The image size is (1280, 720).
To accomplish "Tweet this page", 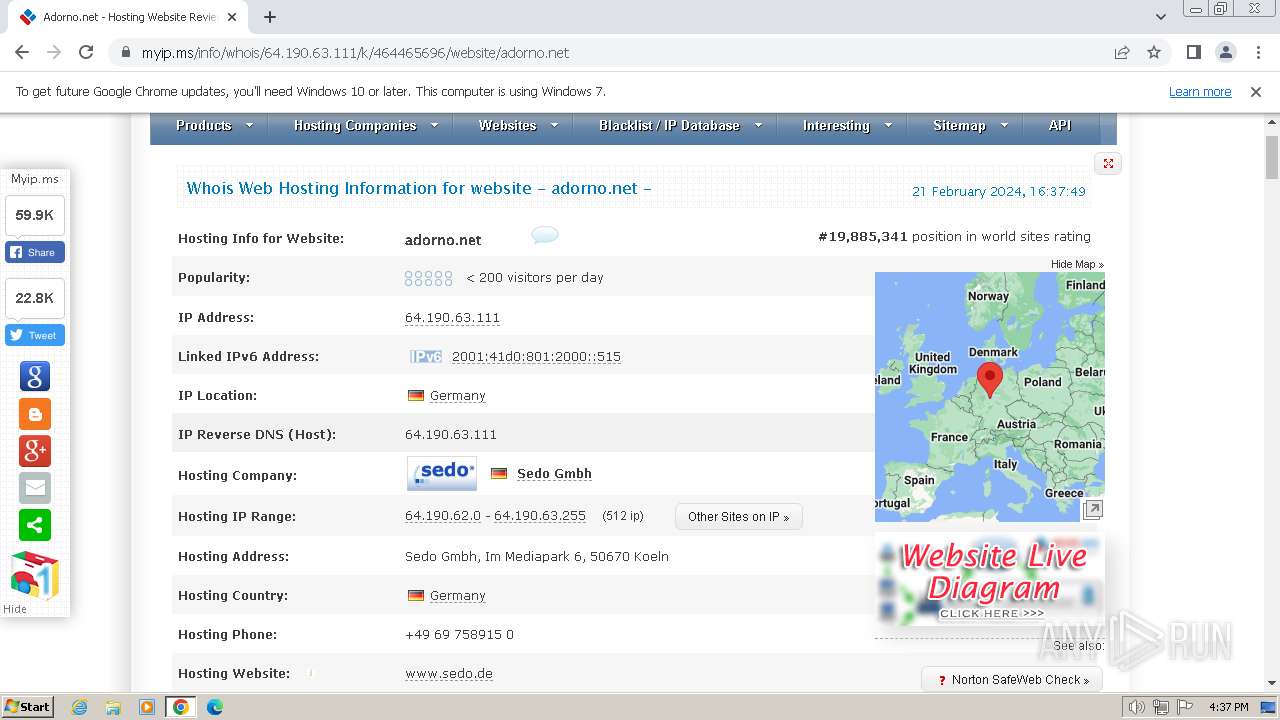I will [35, 335].
